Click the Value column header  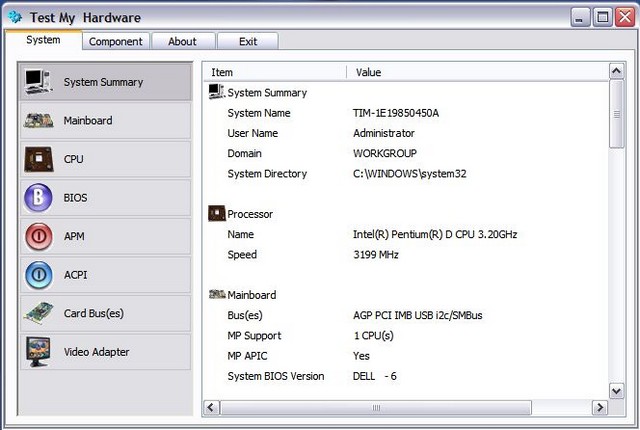(x=478, y=72)
